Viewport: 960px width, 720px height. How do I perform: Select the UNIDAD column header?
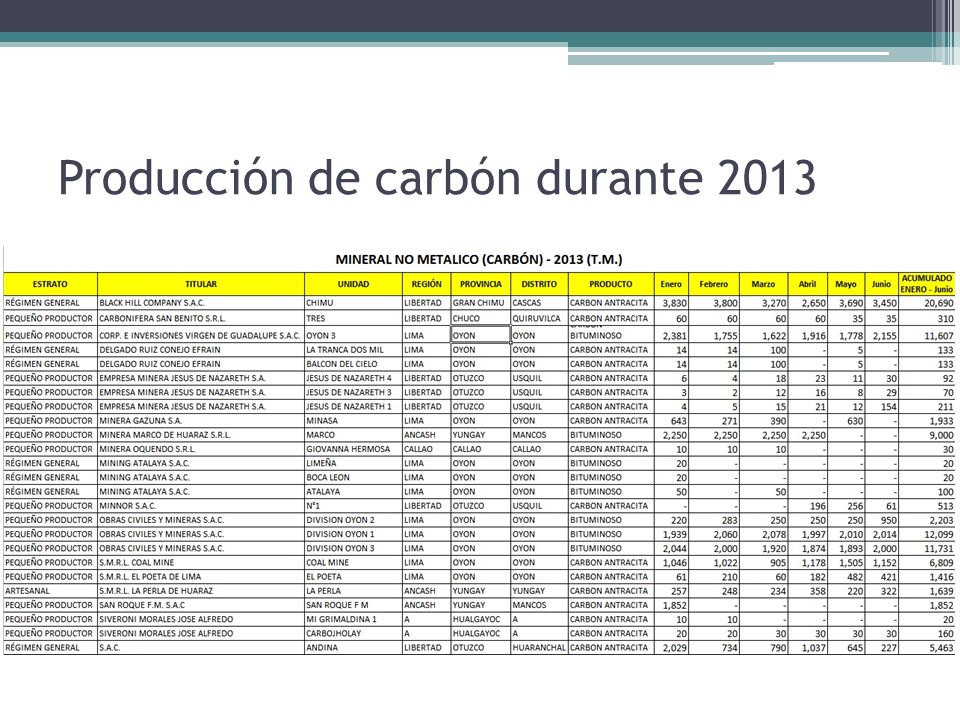coord(353,284)
